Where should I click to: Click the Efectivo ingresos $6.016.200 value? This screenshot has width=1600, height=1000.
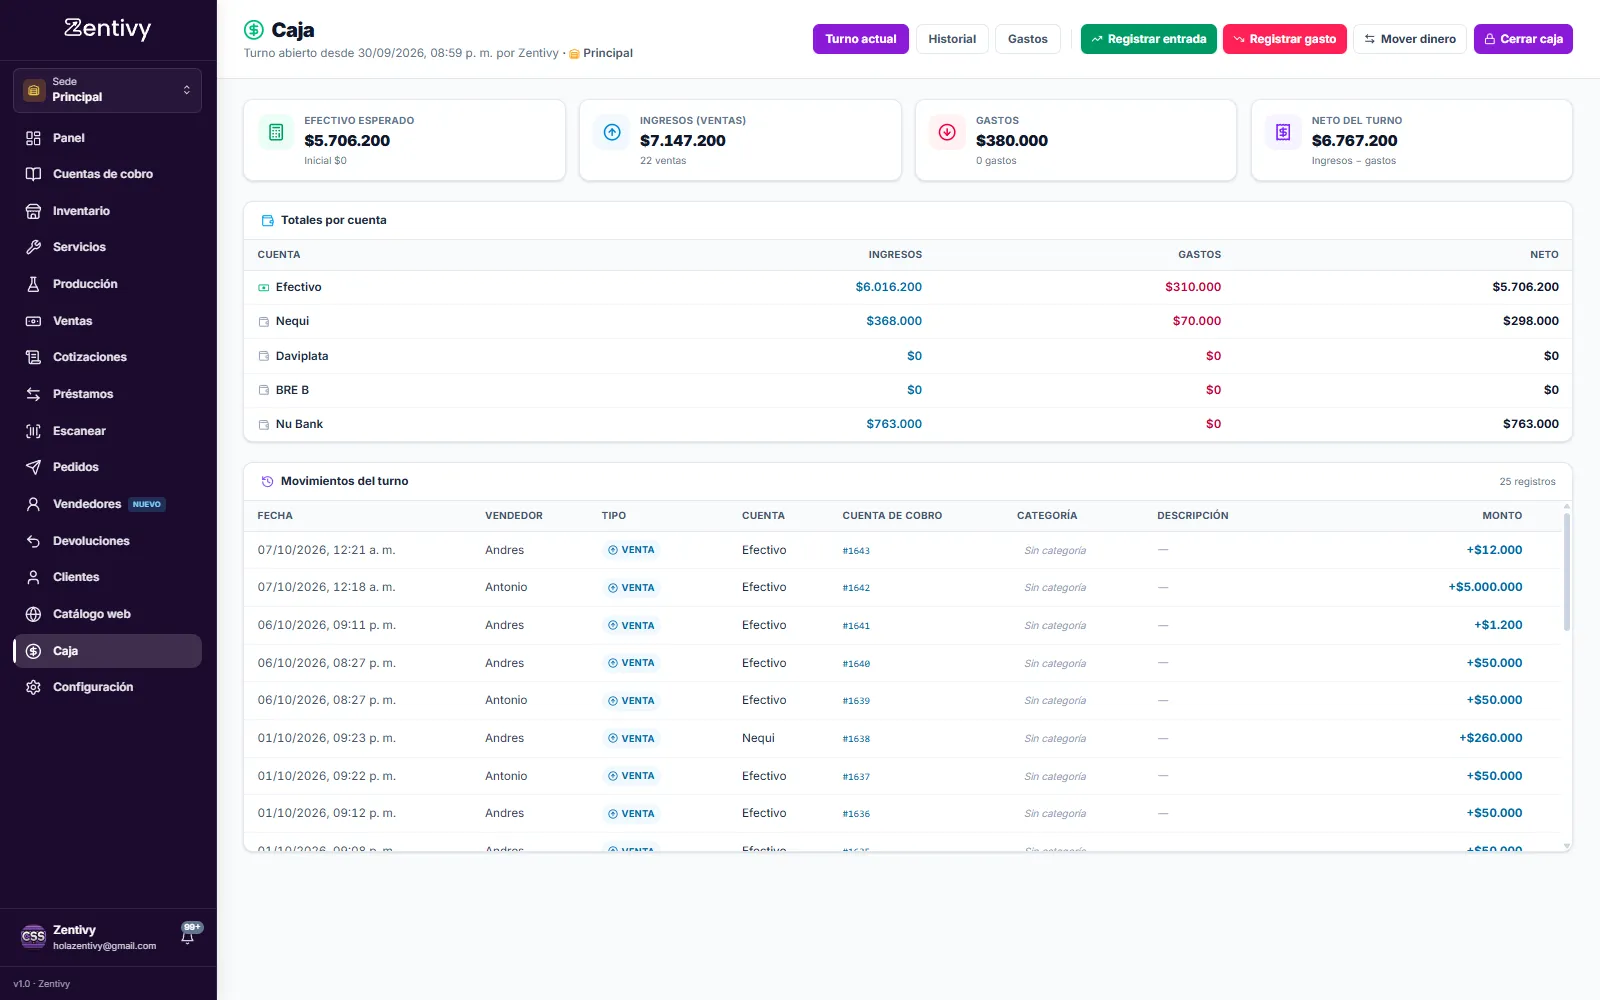tap(889, 287)
